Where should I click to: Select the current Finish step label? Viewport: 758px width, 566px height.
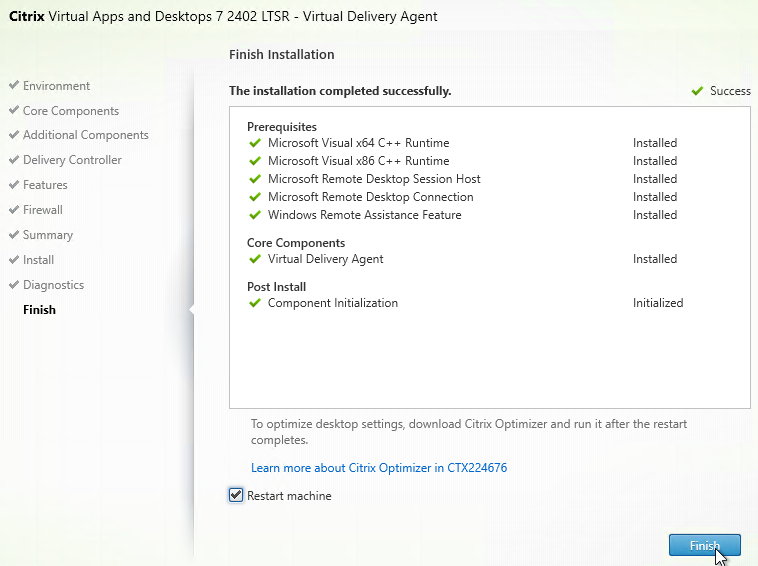point(39,310)
